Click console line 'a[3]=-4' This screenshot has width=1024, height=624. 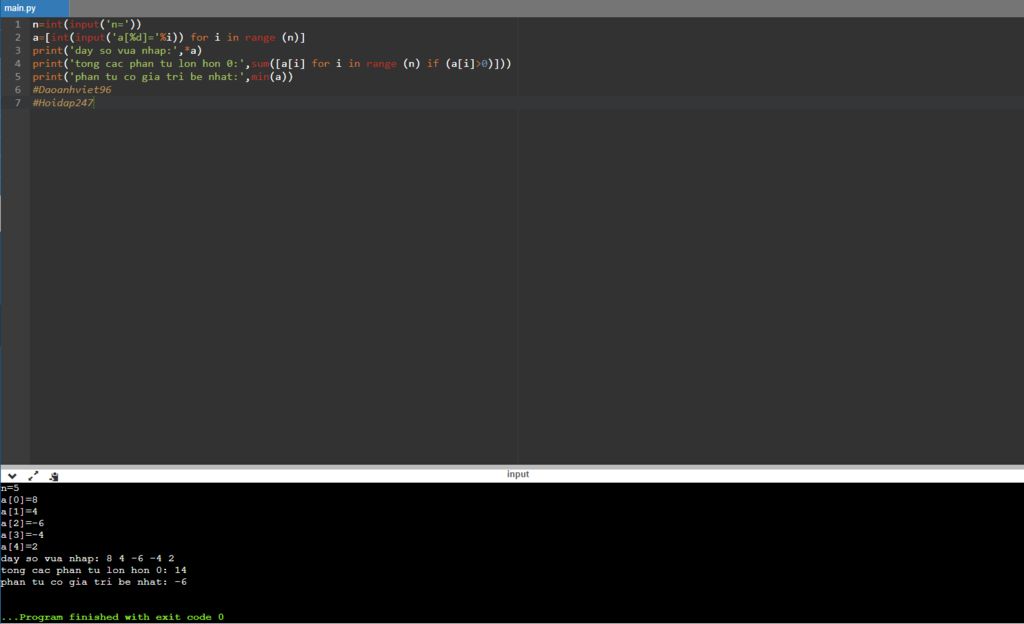tap(22, 535)
